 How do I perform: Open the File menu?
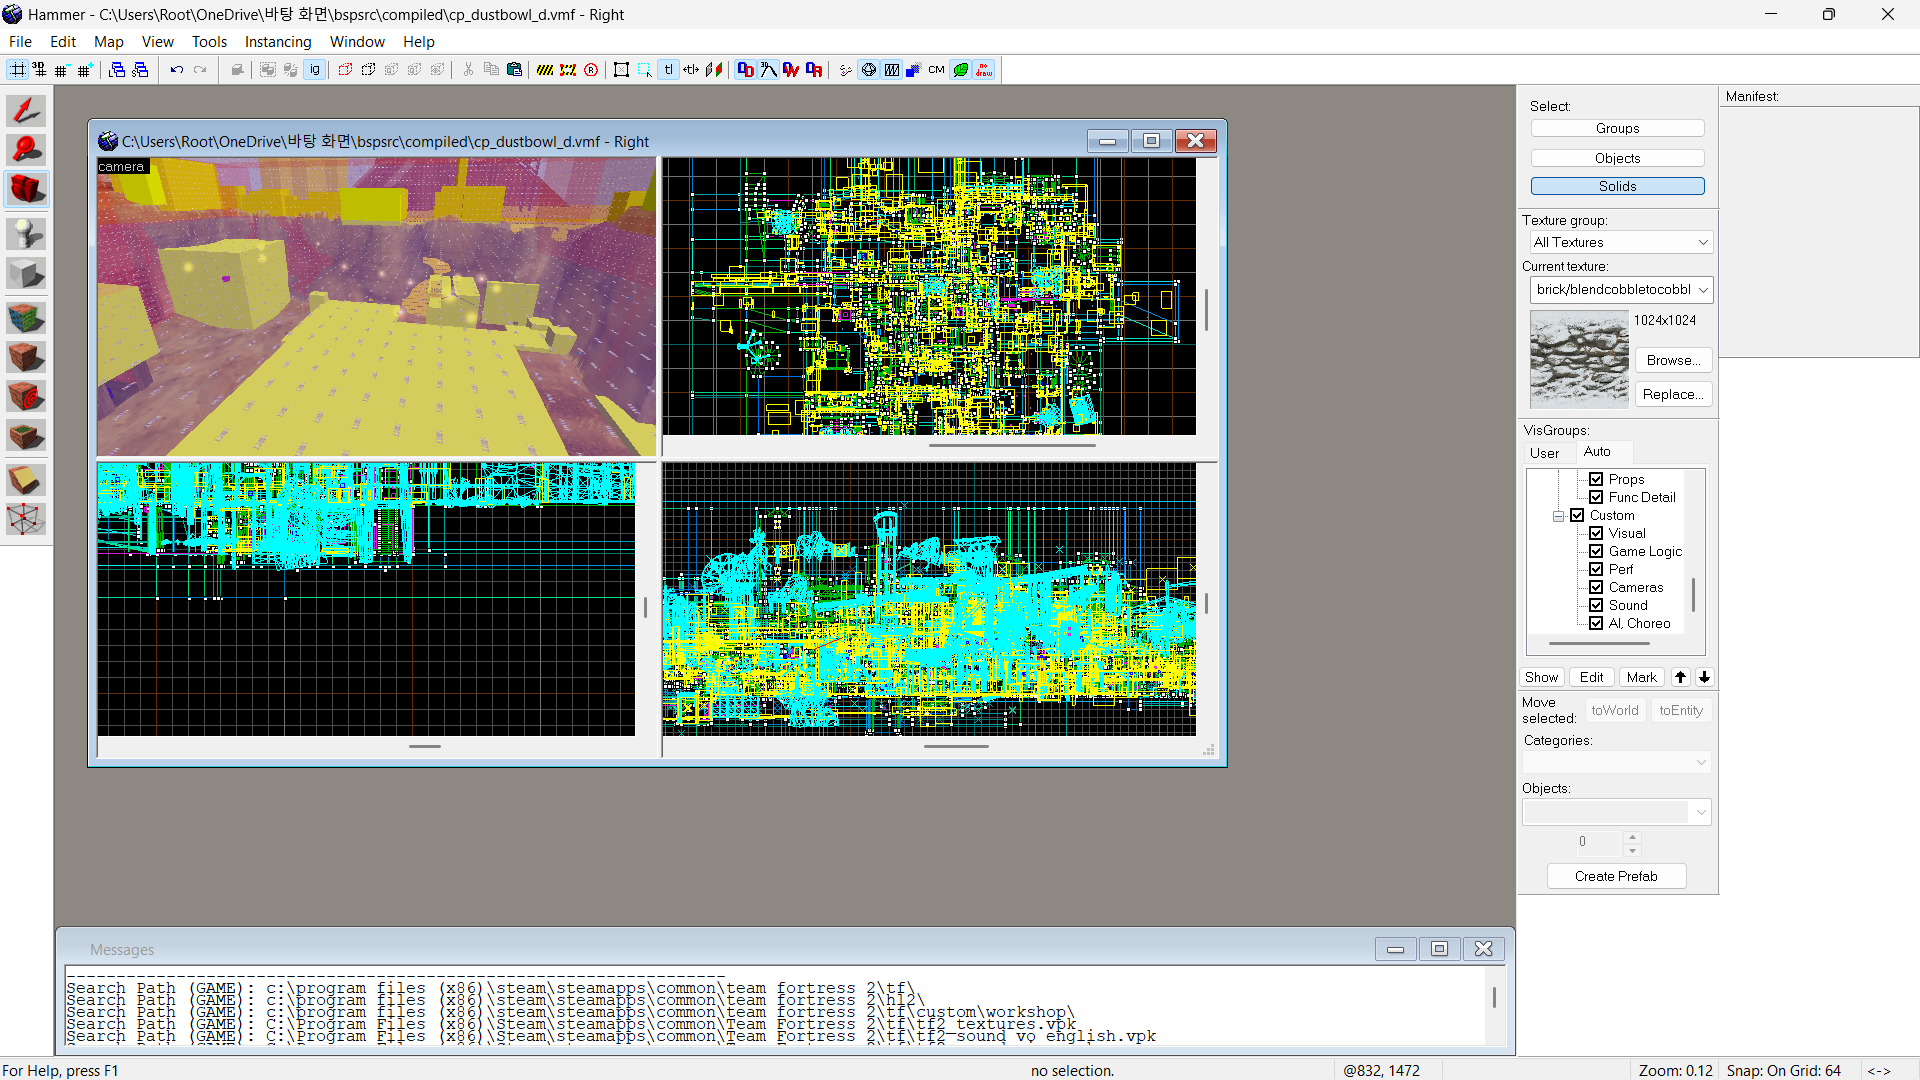(x=20, y=42)
